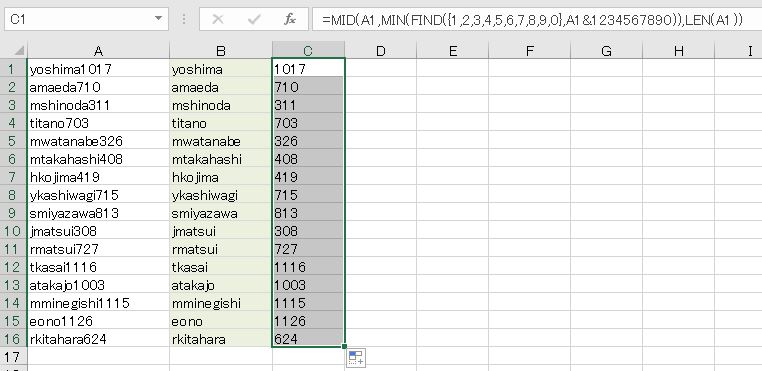The image size is (762, 371).
Task: Click cell containing mtakahashi408
Action: pyautogui.click(x=98, y=159)
